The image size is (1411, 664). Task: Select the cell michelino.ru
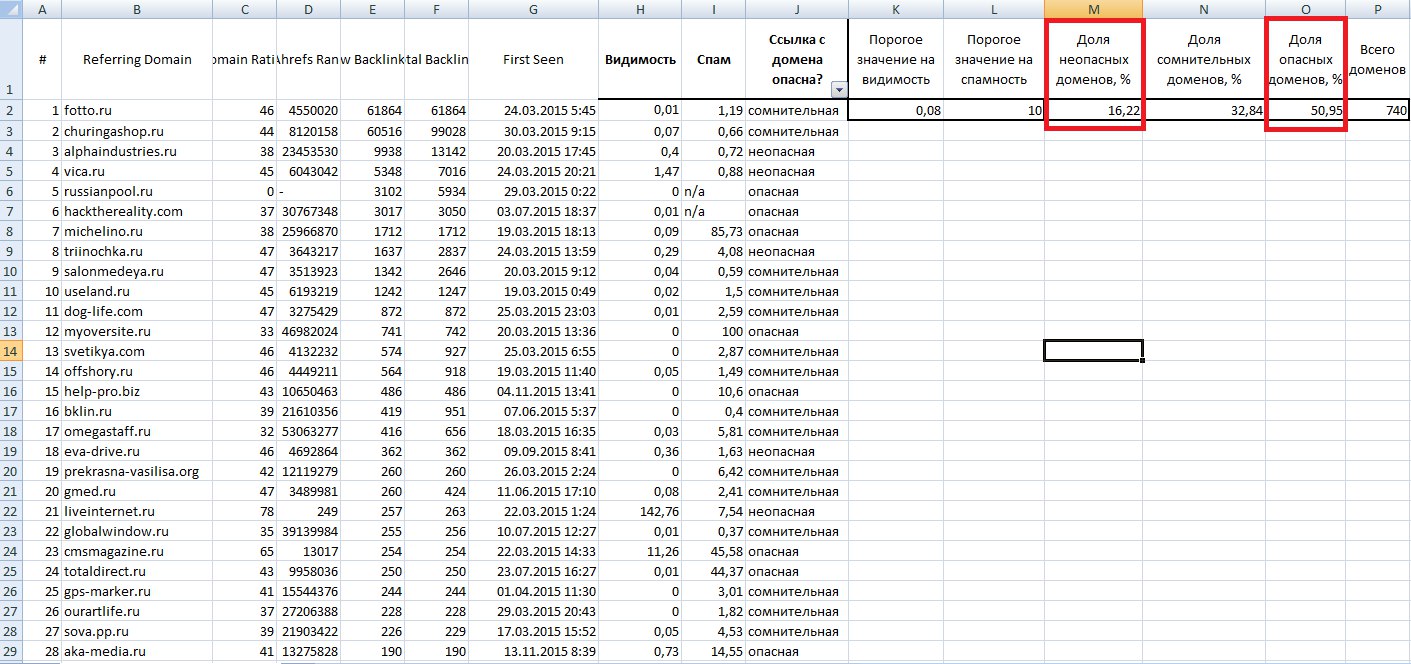(136, 231)
